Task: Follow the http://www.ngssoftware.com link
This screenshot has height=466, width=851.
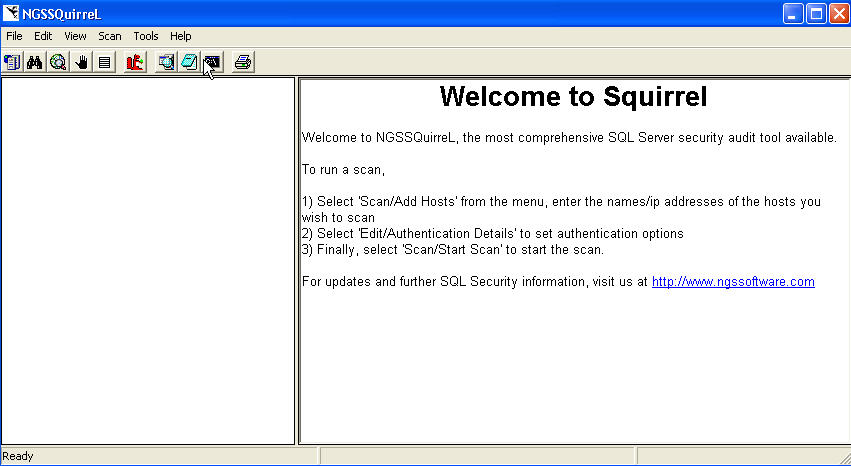Action: click(733, 282)
